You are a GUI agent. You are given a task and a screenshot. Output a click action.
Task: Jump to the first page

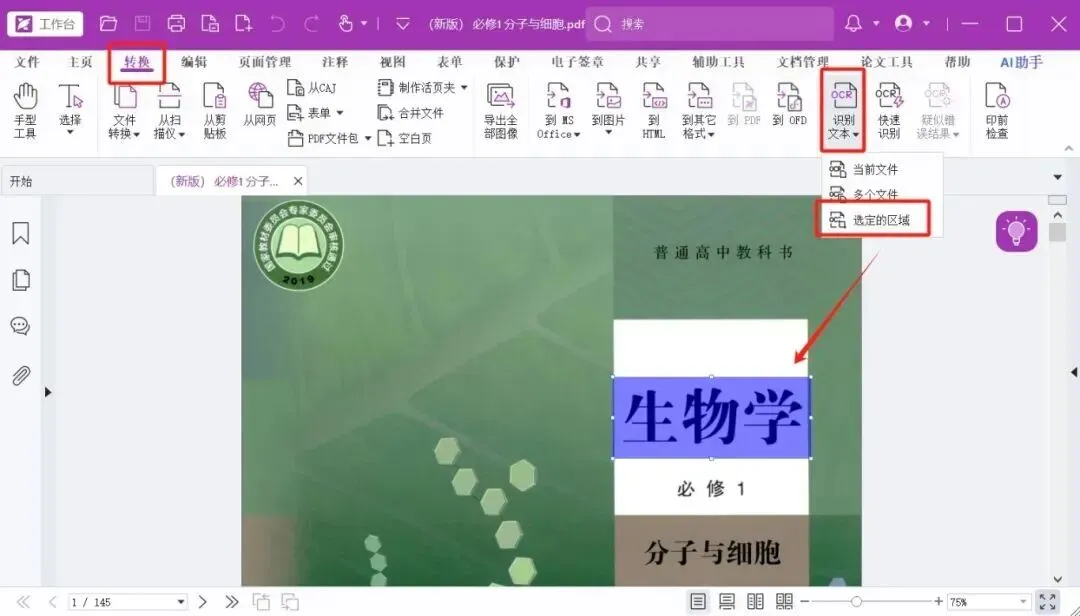(23, 602)
